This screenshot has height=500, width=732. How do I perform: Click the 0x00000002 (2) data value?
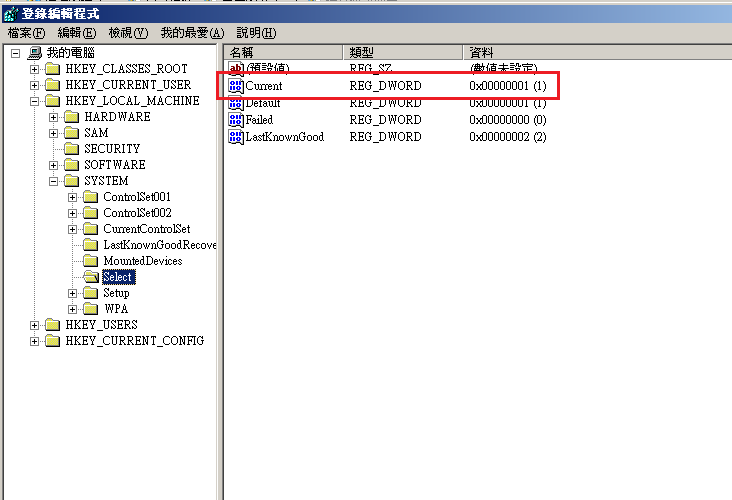pos(508,137)
